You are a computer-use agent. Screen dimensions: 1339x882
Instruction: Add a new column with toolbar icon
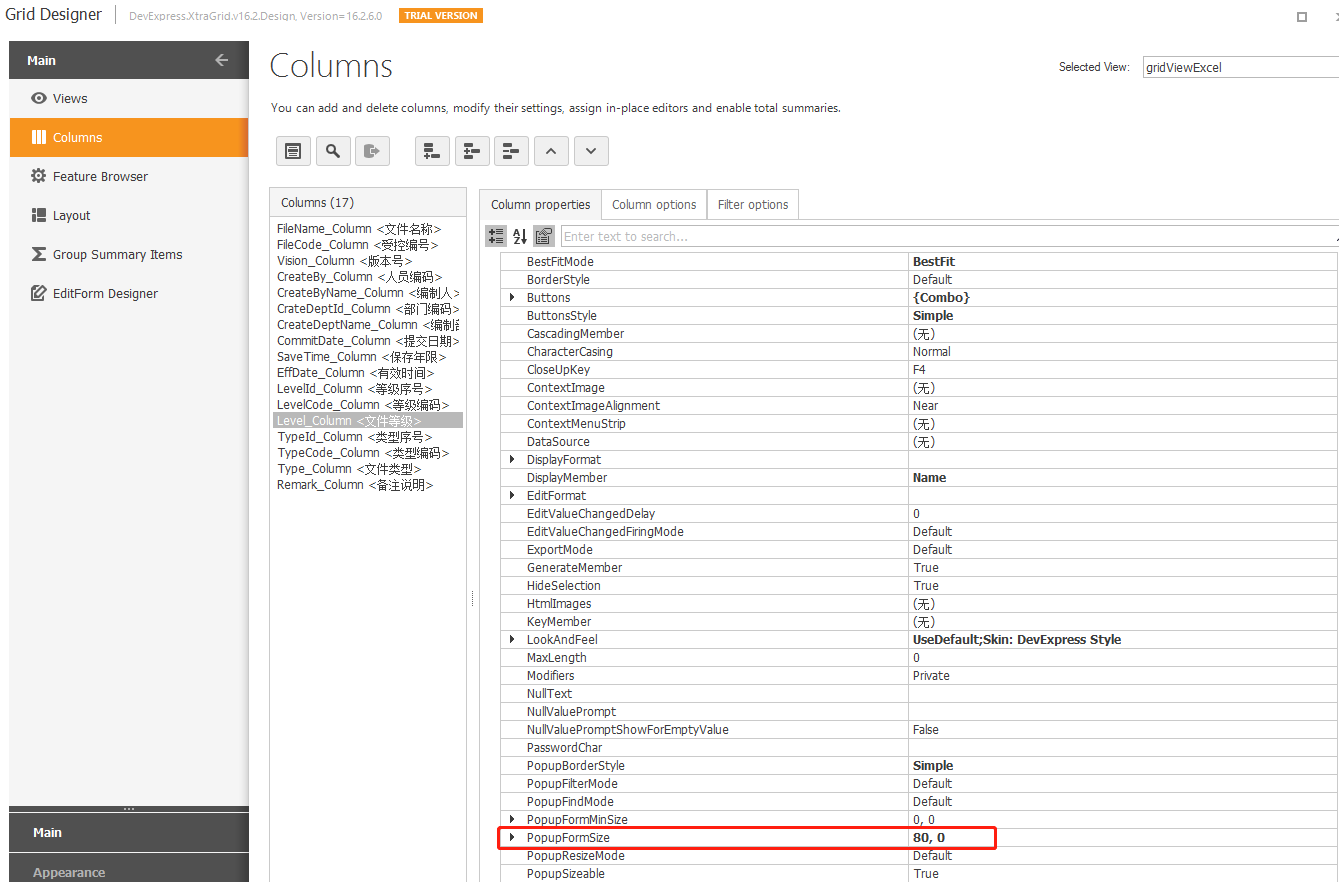point(432,150)
